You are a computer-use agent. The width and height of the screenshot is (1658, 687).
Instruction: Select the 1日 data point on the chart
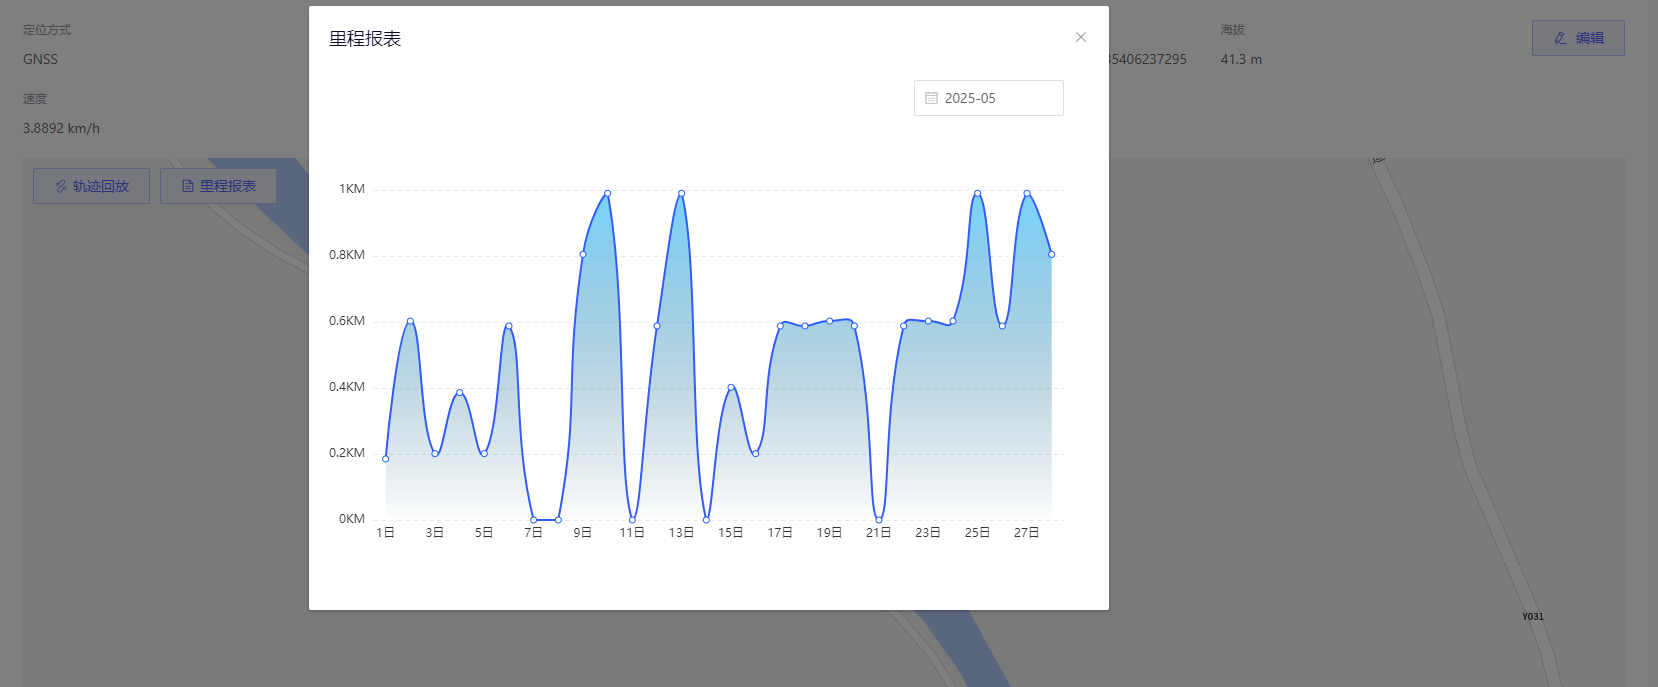pos(385,459)
